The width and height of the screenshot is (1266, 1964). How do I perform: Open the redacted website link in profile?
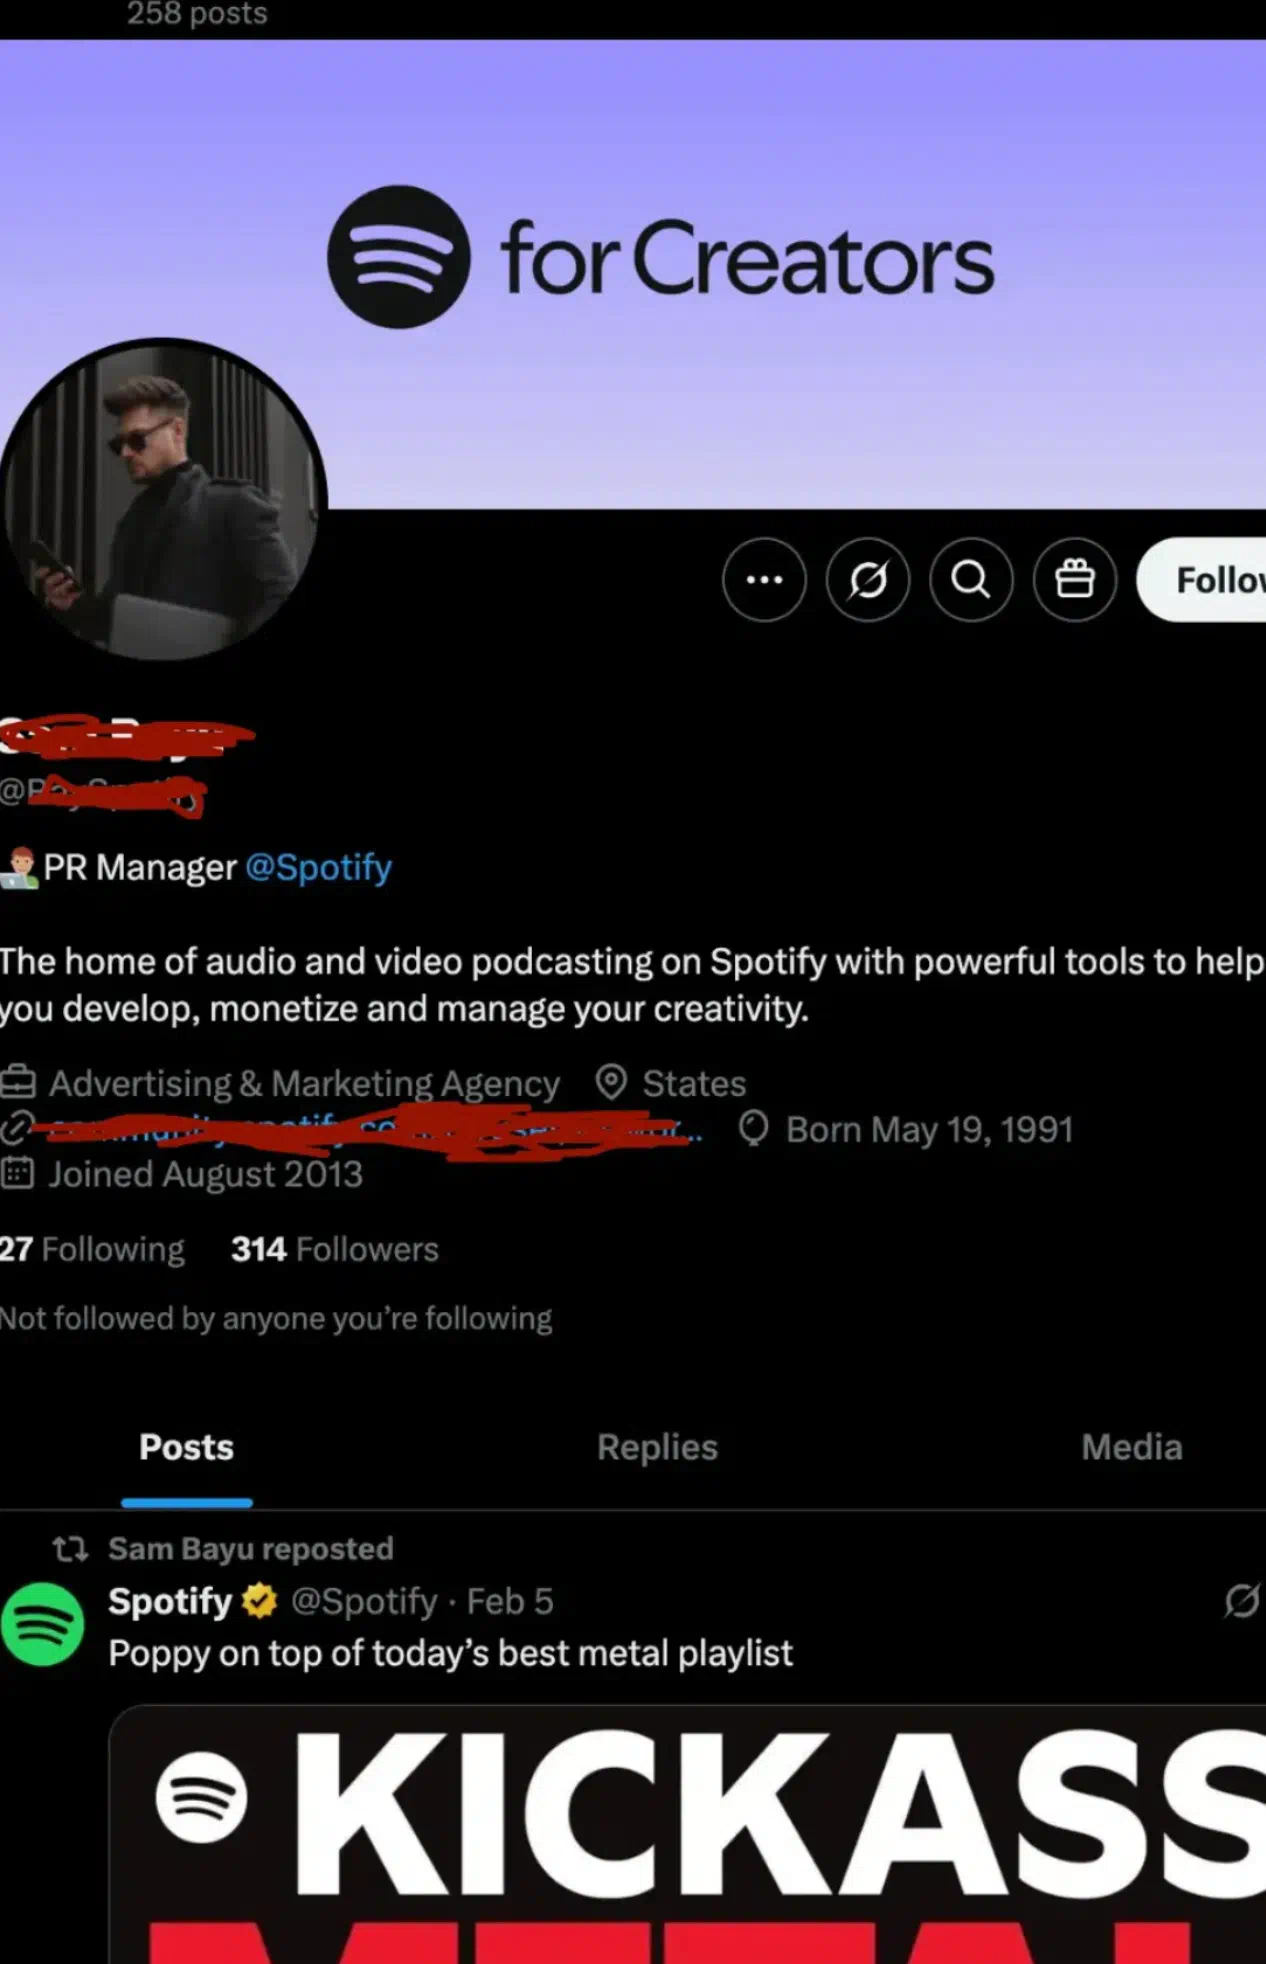(365, 1129)
